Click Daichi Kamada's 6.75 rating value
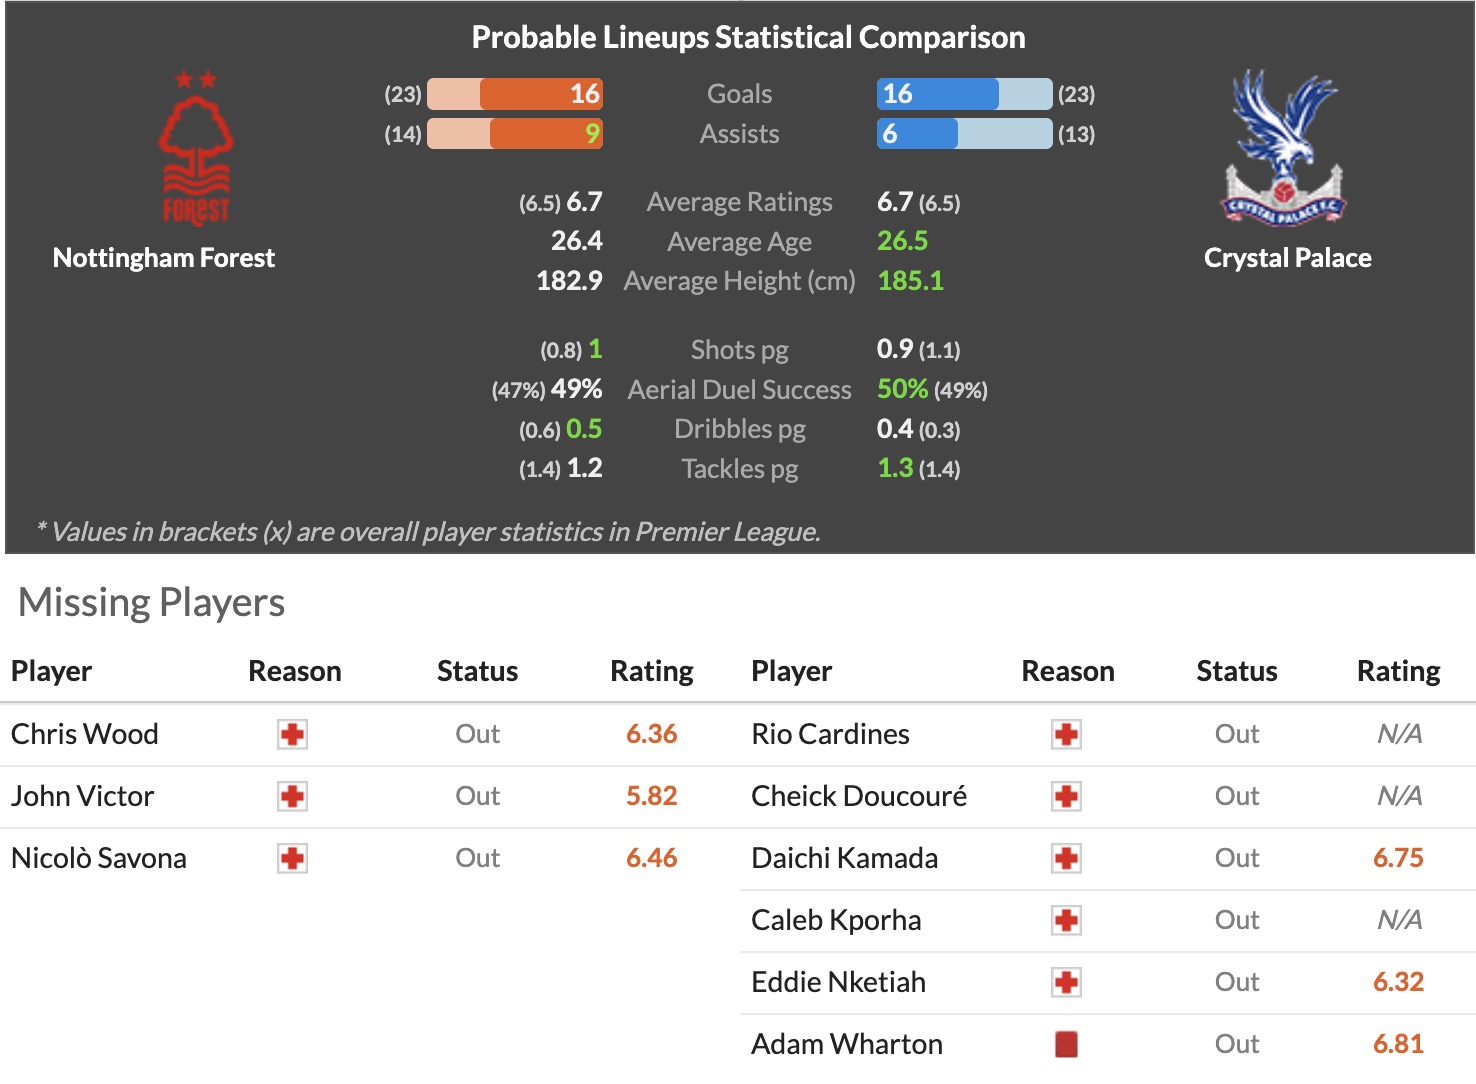Viewport: 1476px width, 1084px height. pyautogui.click(x=1397, y=859)
